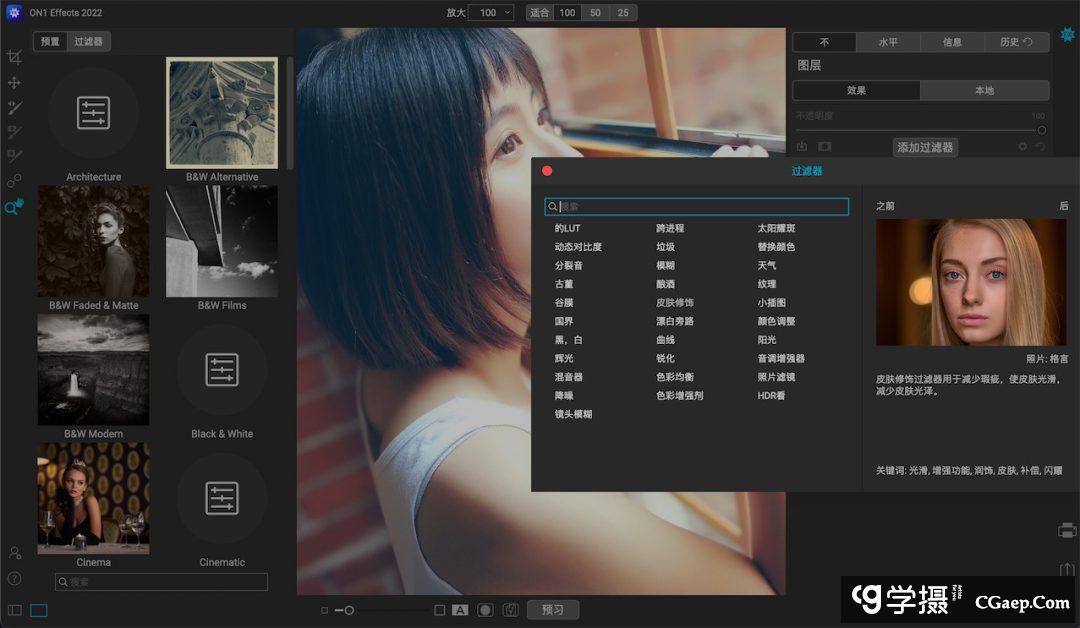The width and height of the screenshot is (1080, 628).
Task: Adjust the 不透明度 opacity slider handle
Action: [1041, 130]
